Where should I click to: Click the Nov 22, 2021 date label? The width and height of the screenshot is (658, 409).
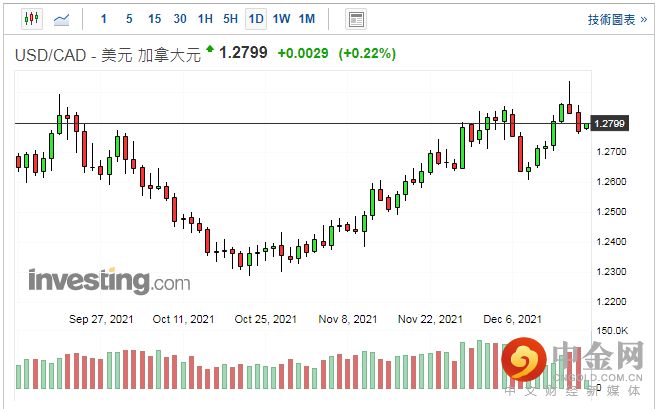(x=430, y=319)
